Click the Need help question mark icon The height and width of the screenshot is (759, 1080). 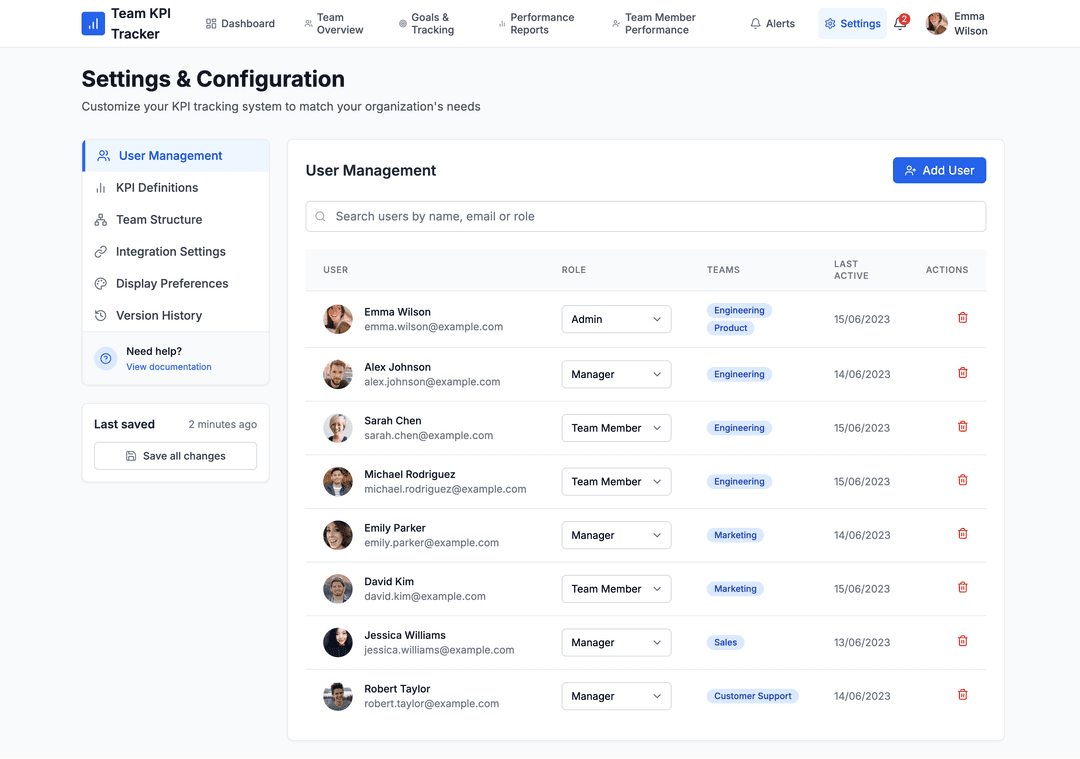click(x=105, y=359)
